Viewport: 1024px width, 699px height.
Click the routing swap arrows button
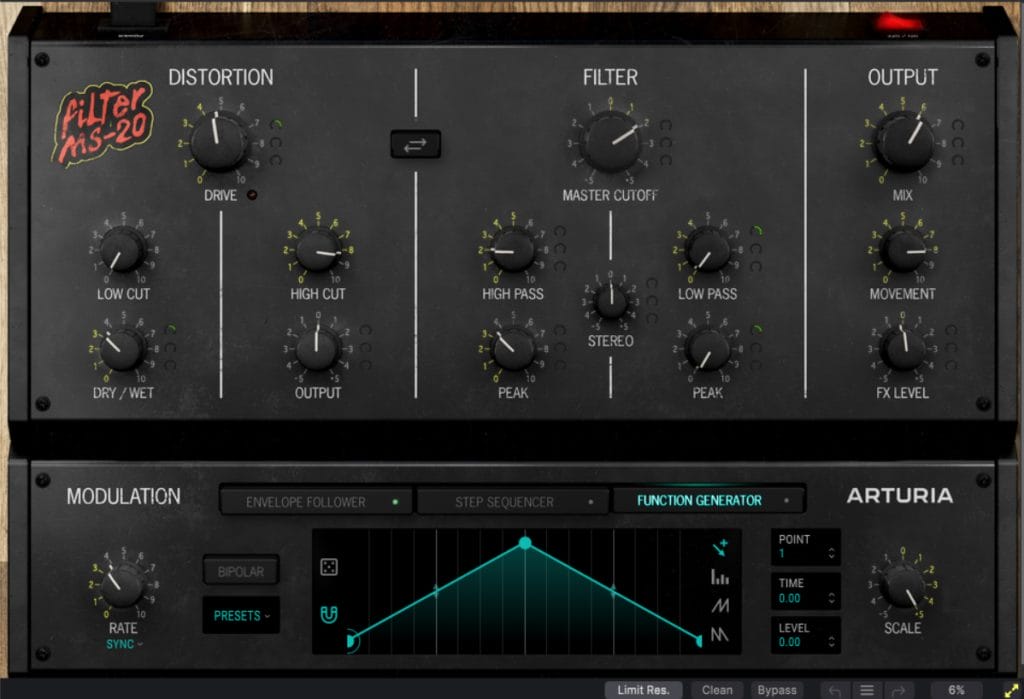(x=415, y=145)
